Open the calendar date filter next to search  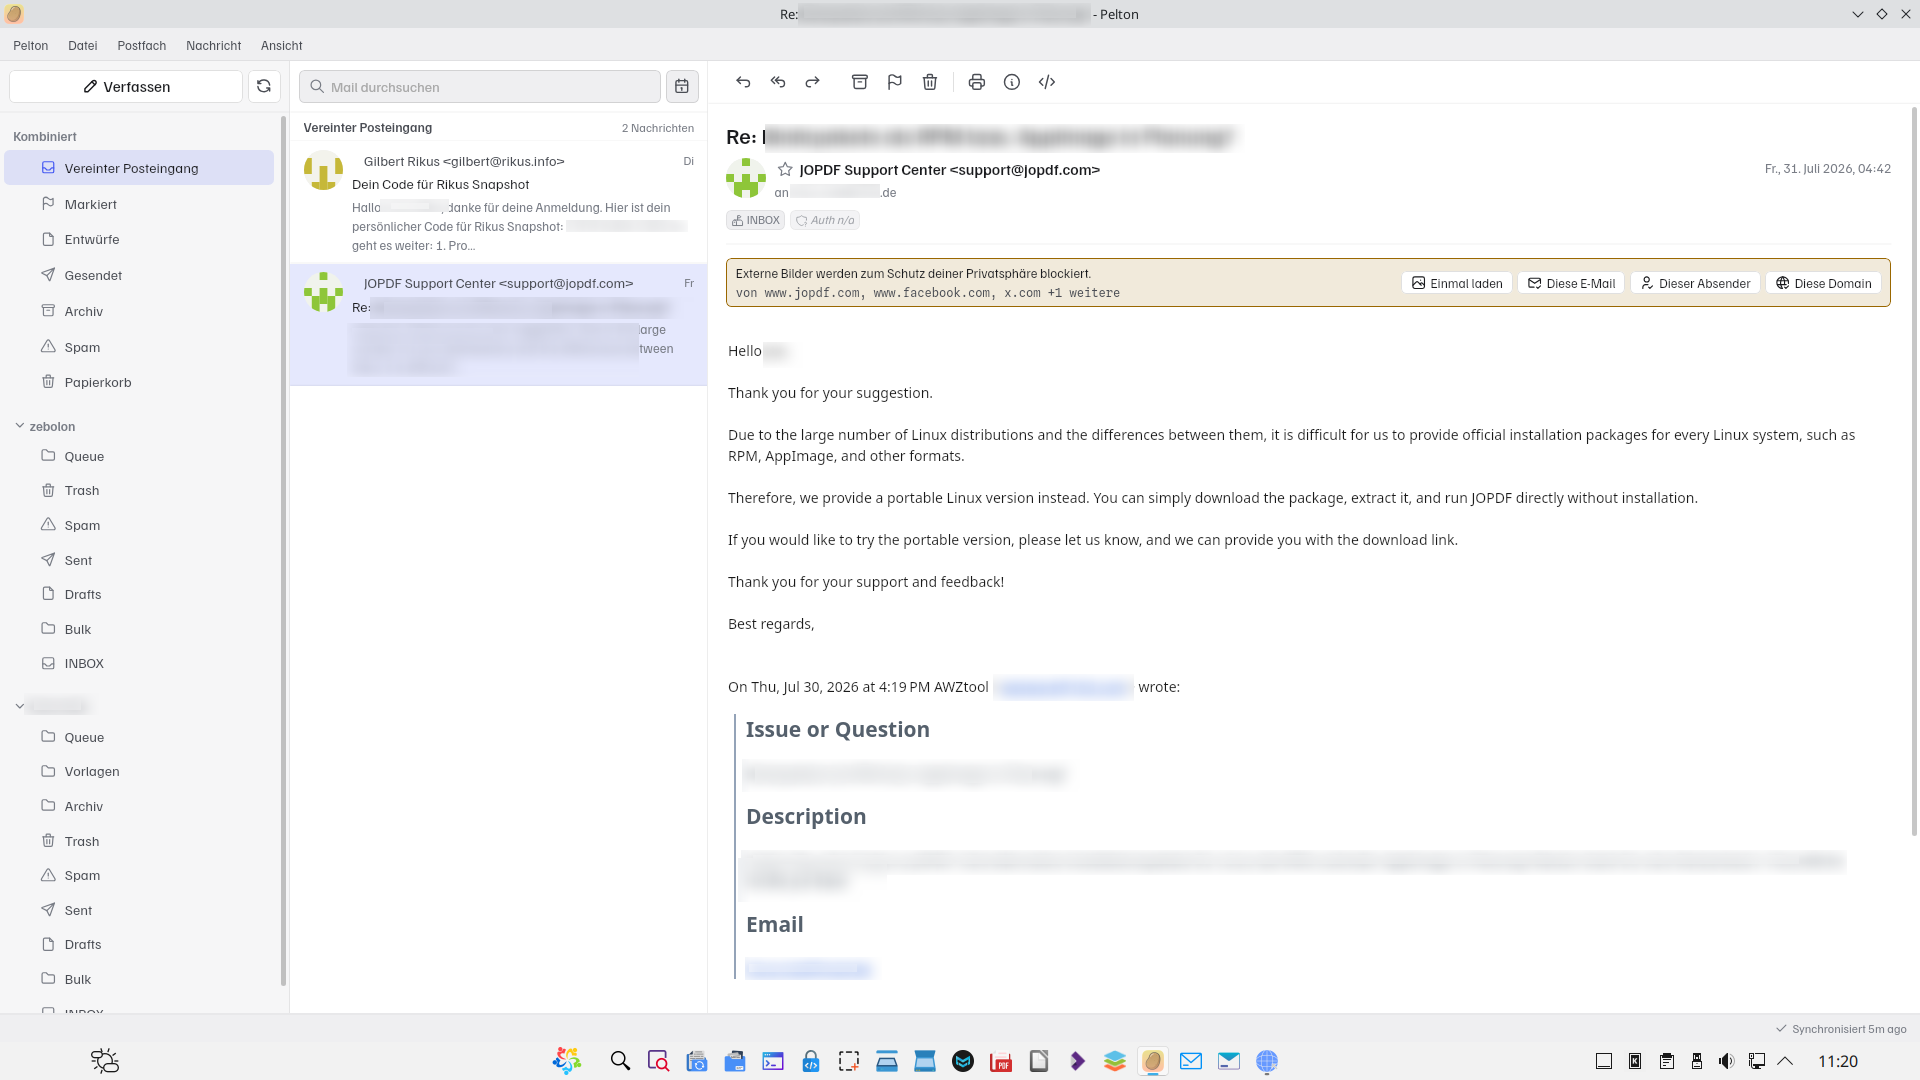click(682, 87)
